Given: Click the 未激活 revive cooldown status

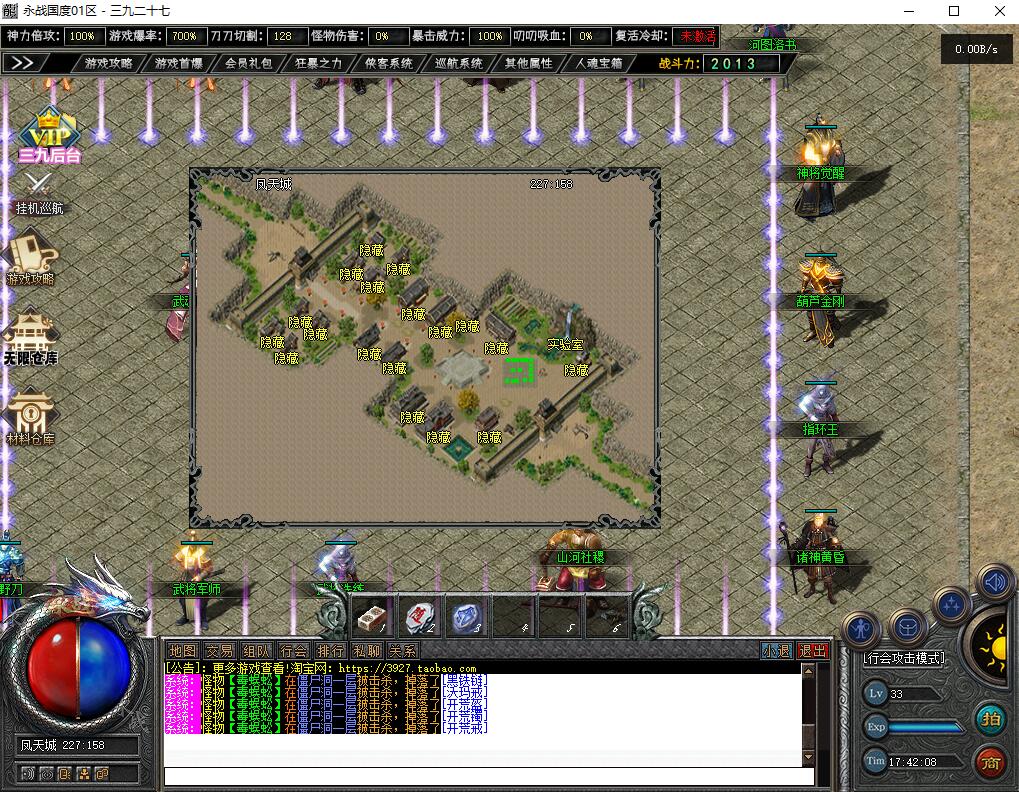Looking at the screenshot, I should coord(696,36).
